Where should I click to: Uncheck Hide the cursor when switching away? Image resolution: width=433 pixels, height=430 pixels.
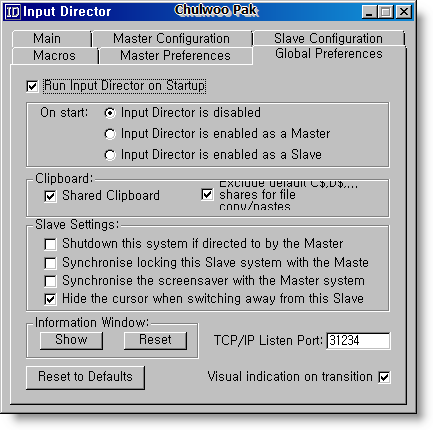[x=50, y=299]
